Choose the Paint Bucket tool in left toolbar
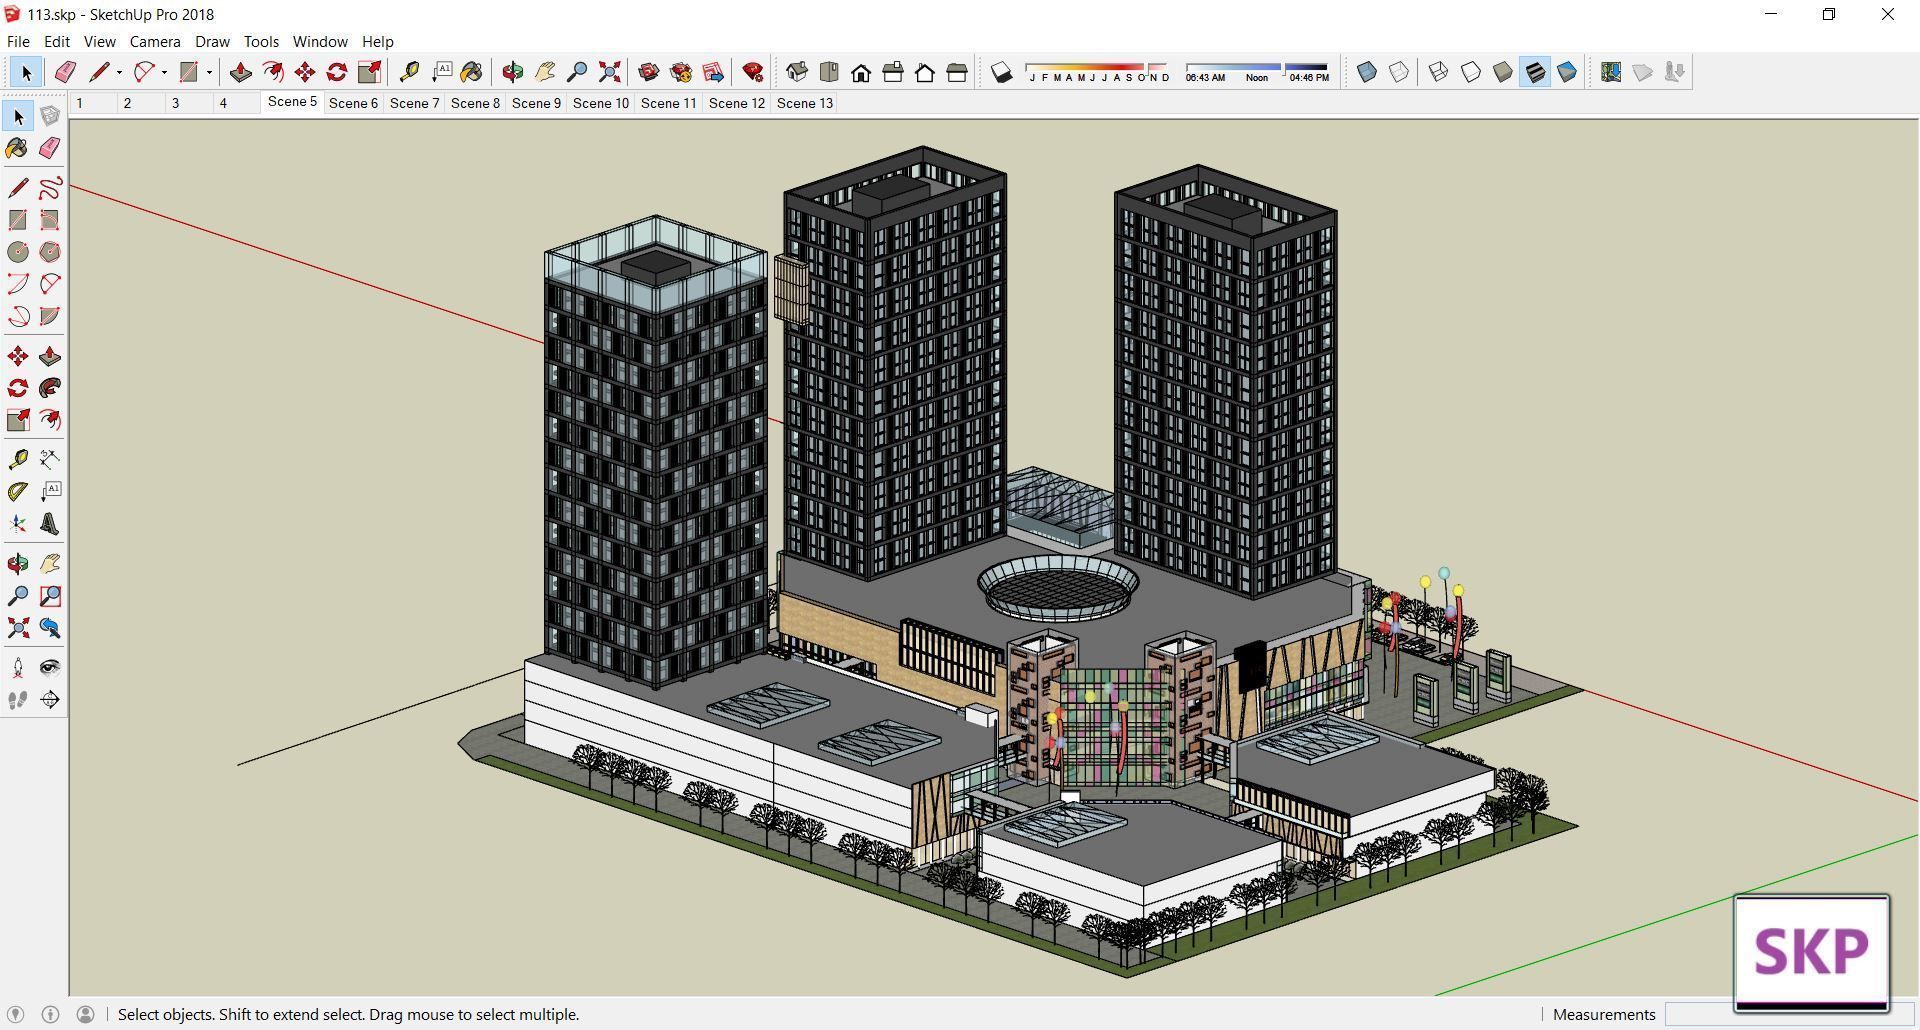This screenshot has height=1030, width=1920. (18, 149)
